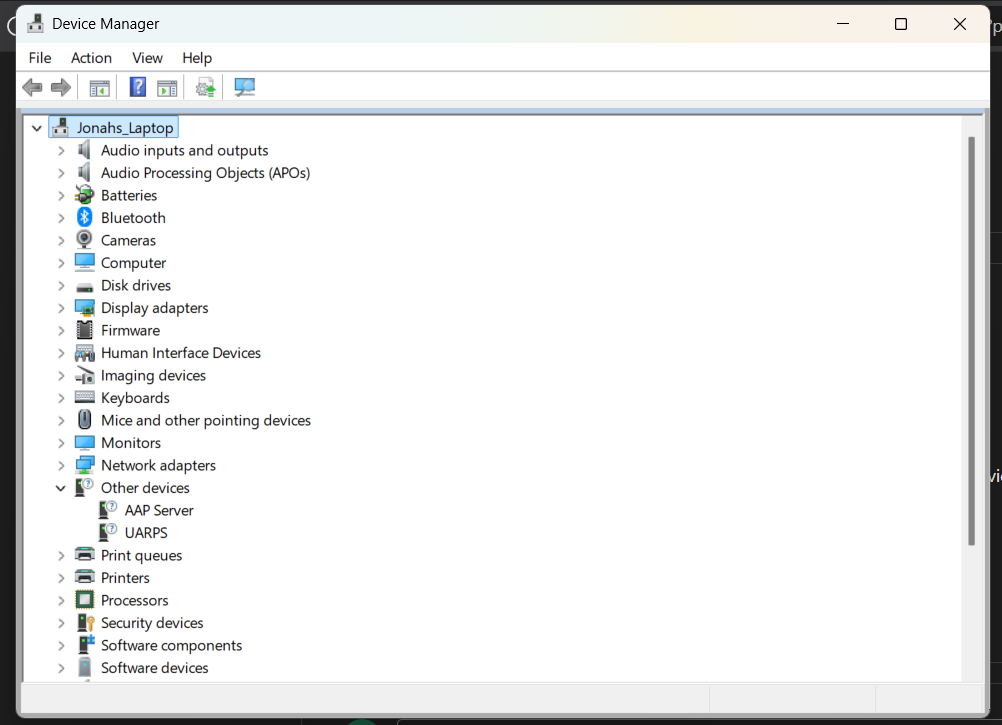Image resolution: width=1002 pixels, height=725 pixels.
Task: Click the Back arrow toolbar icon
Action: [32, 87]
